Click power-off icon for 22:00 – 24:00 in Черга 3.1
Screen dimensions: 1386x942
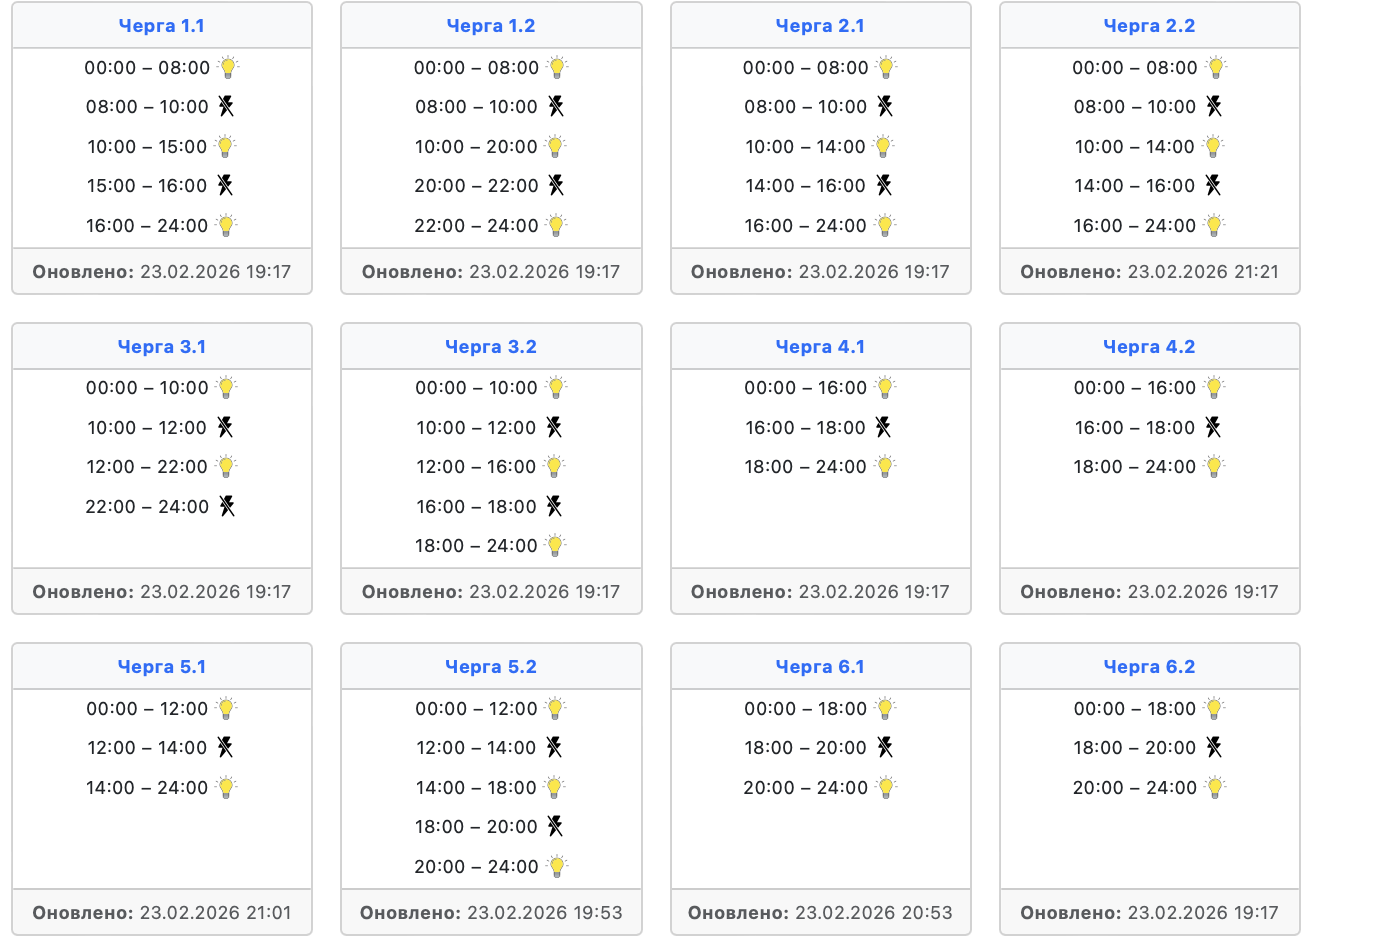tap(227, 506)
